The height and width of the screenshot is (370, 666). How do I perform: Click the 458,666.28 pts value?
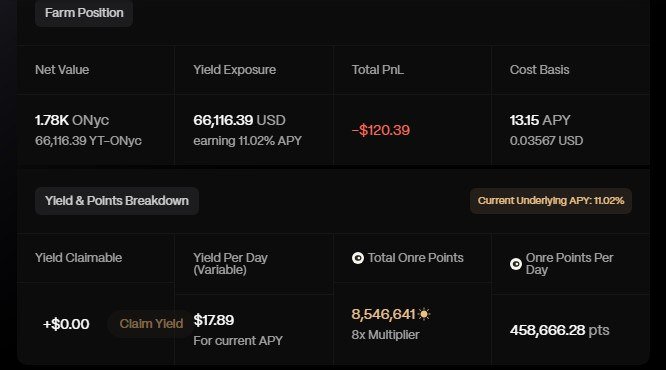(x=560, y=330)
